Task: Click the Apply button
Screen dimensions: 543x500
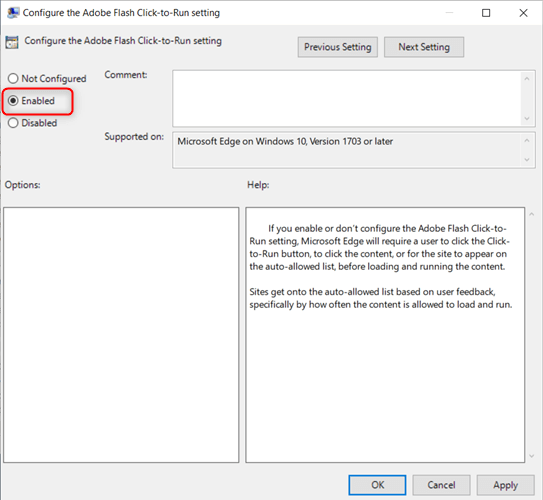Action: [x=506, y=485]
